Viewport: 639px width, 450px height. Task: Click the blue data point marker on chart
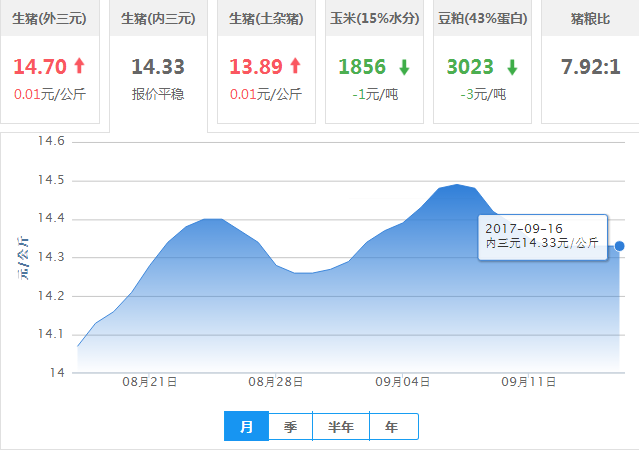coord(620,245)
